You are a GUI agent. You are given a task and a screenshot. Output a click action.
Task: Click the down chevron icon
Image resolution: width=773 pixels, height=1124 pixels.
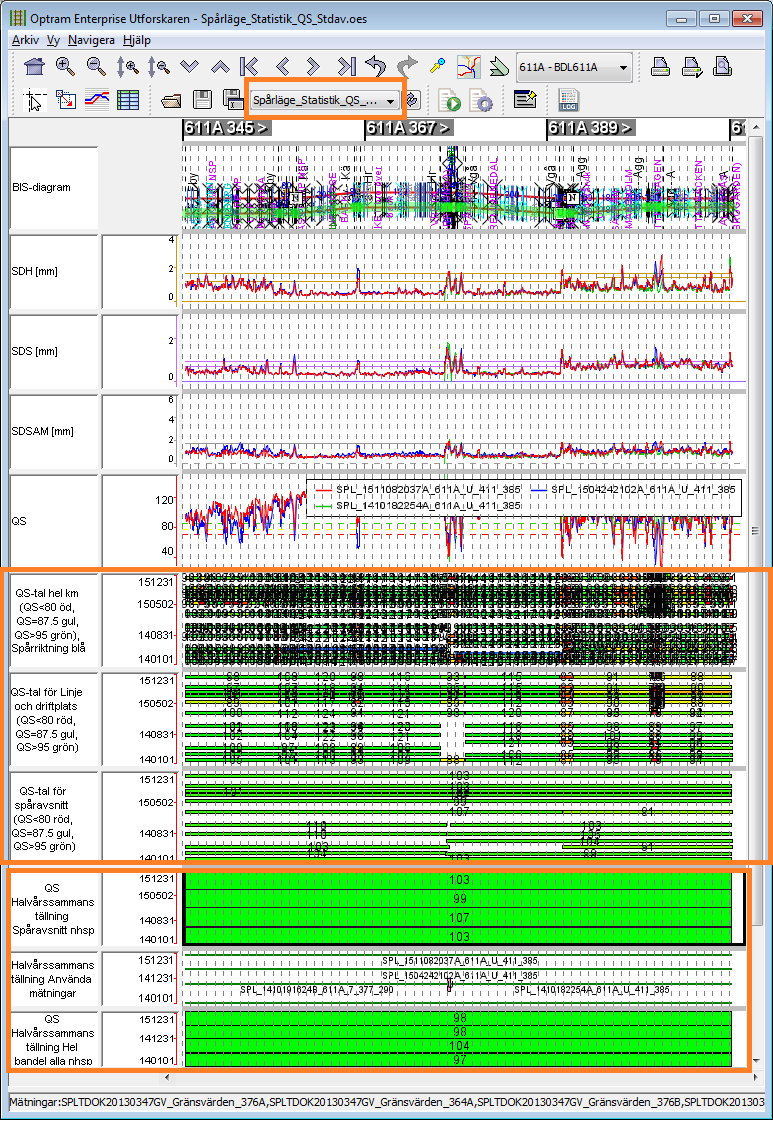click(x=189, y=67)
